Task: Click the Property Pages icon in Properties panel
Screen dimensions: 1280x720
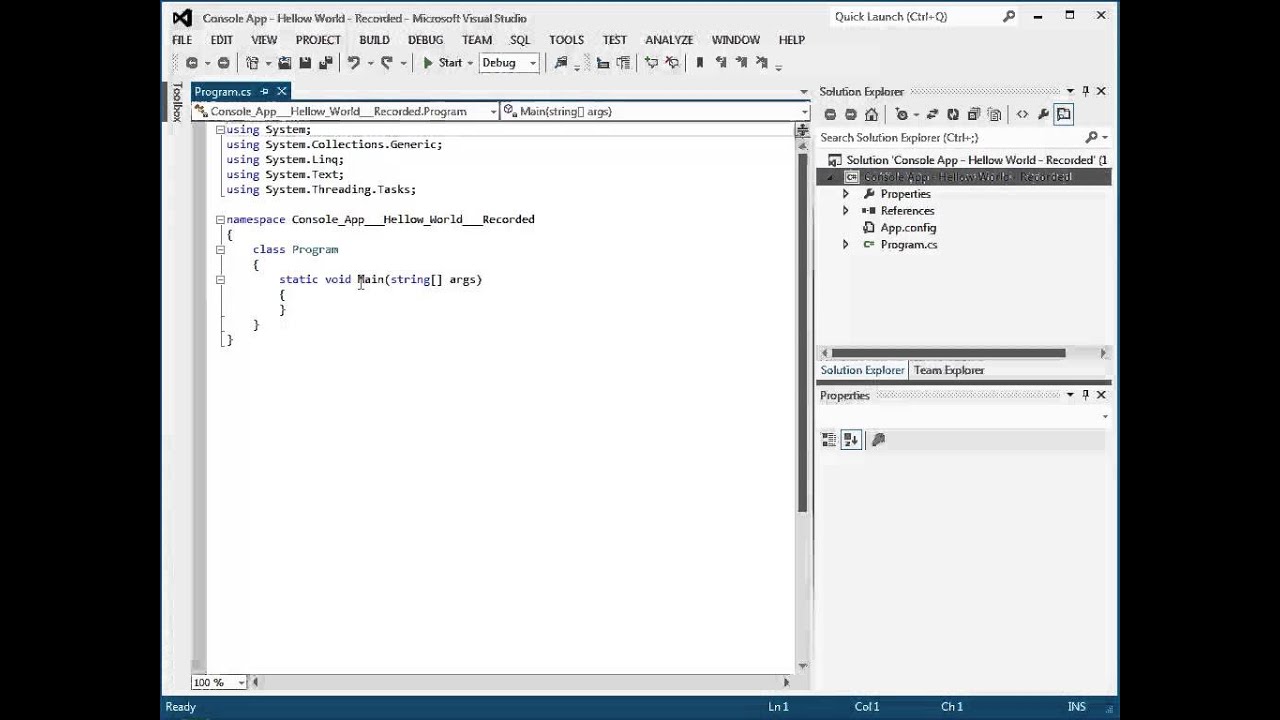Action: (879, 439)
